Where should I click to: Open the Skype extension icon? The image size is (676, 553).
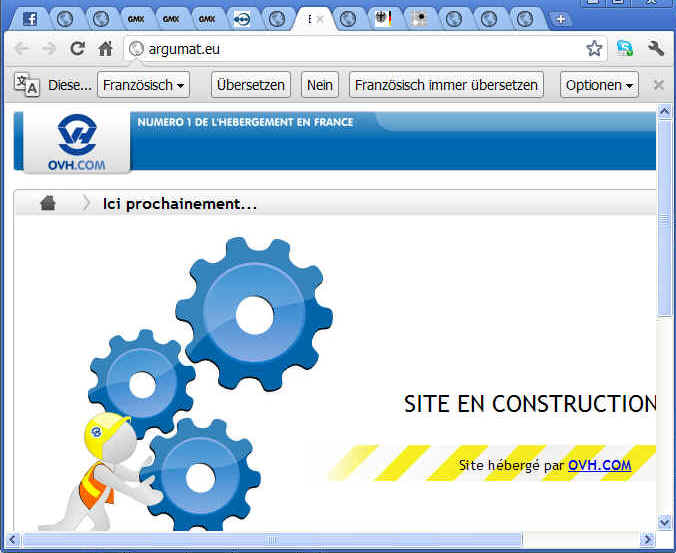(625, 48)
